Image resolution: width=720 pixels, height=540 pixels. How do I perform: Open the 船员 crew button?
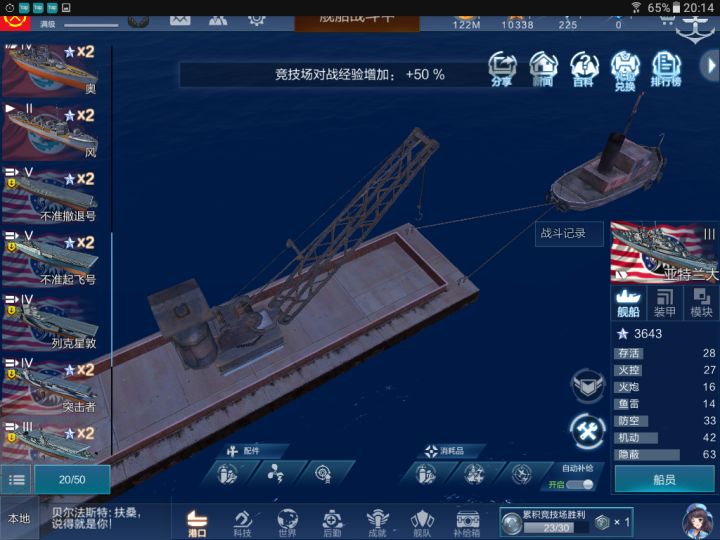tap(664, 480)
